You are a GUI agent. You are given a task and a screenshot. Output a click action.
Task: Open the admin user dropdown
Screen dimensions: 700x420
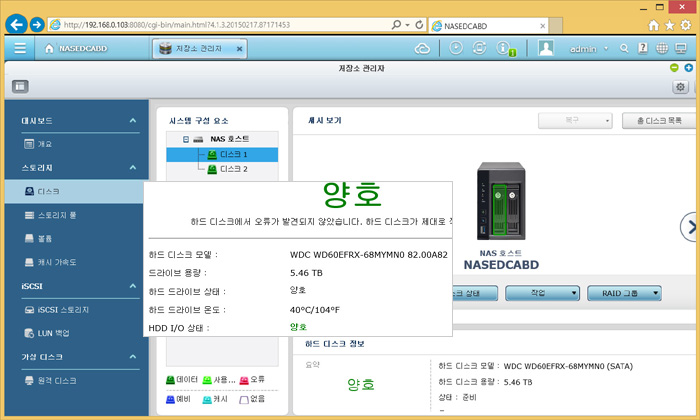(x=606, y=48)
